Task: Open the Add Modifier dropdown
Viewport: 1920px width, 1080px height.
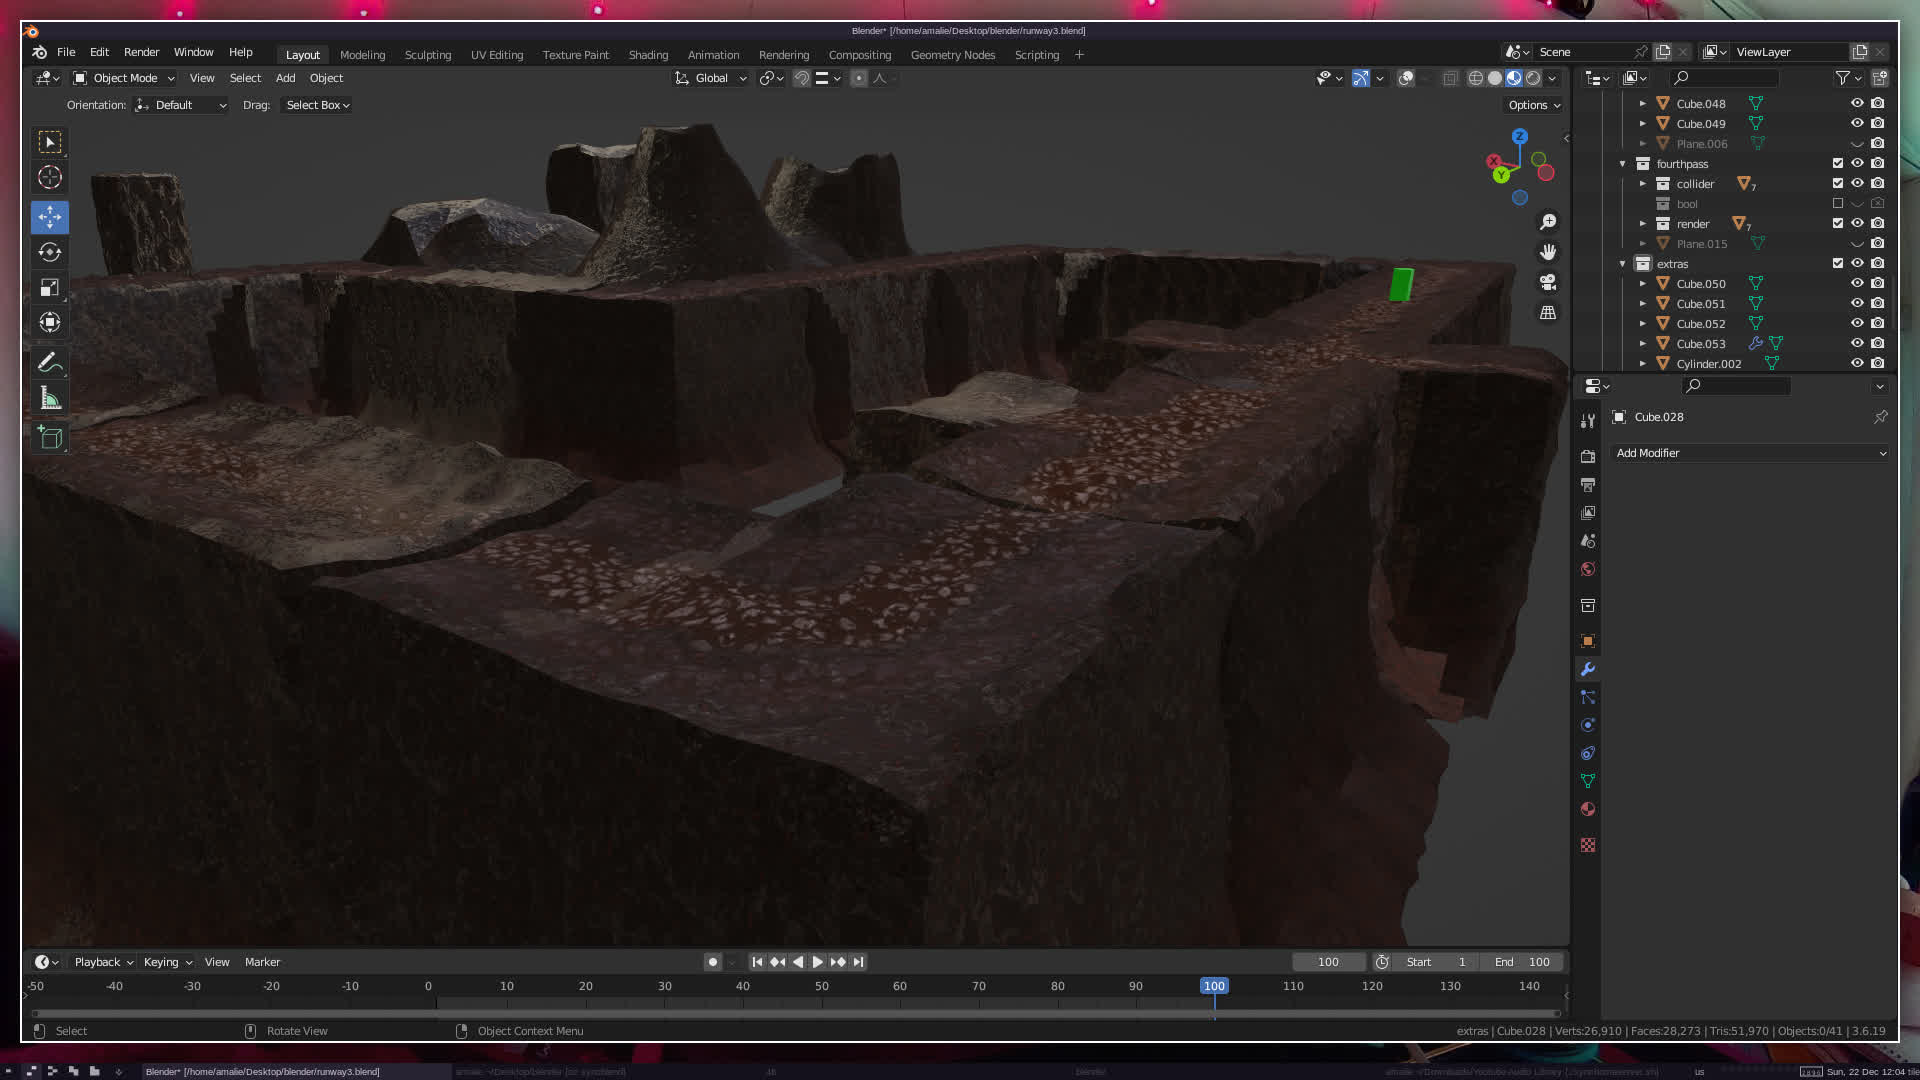Action: click(x=1750, y=453)
